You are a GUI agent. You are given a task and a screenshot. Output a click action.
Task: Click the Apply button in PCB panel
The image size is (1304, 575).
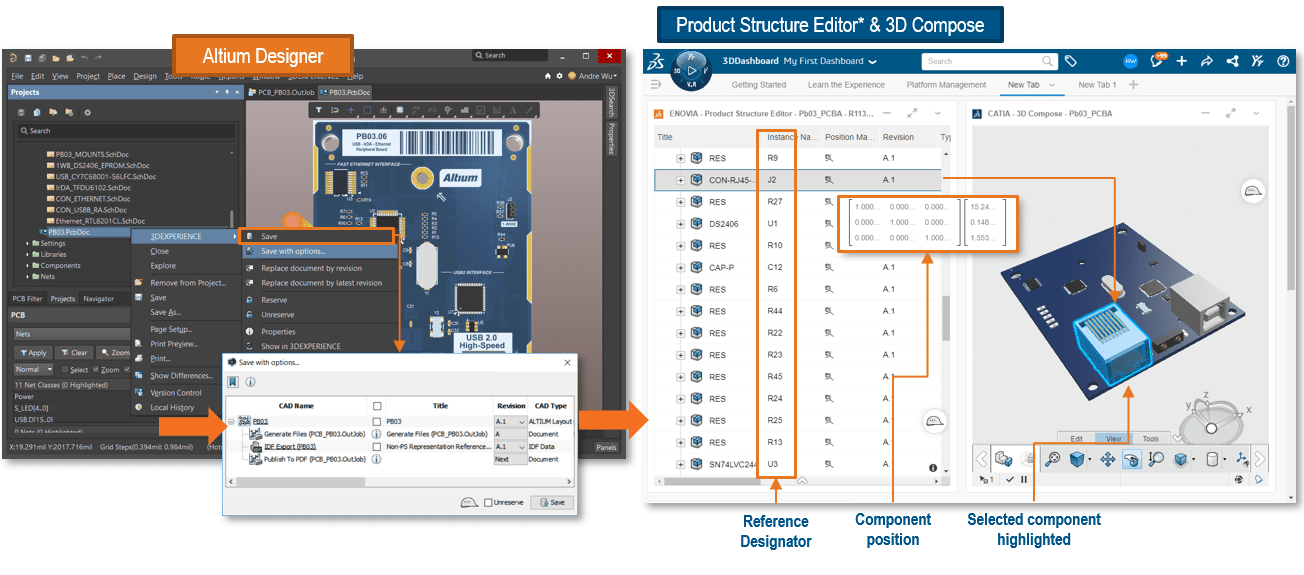33,353
